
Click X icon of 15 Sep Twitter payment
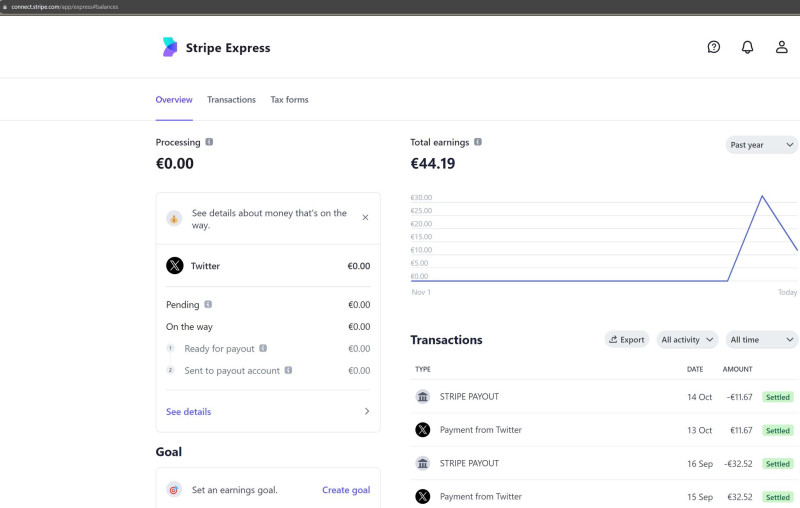point(422,496)
